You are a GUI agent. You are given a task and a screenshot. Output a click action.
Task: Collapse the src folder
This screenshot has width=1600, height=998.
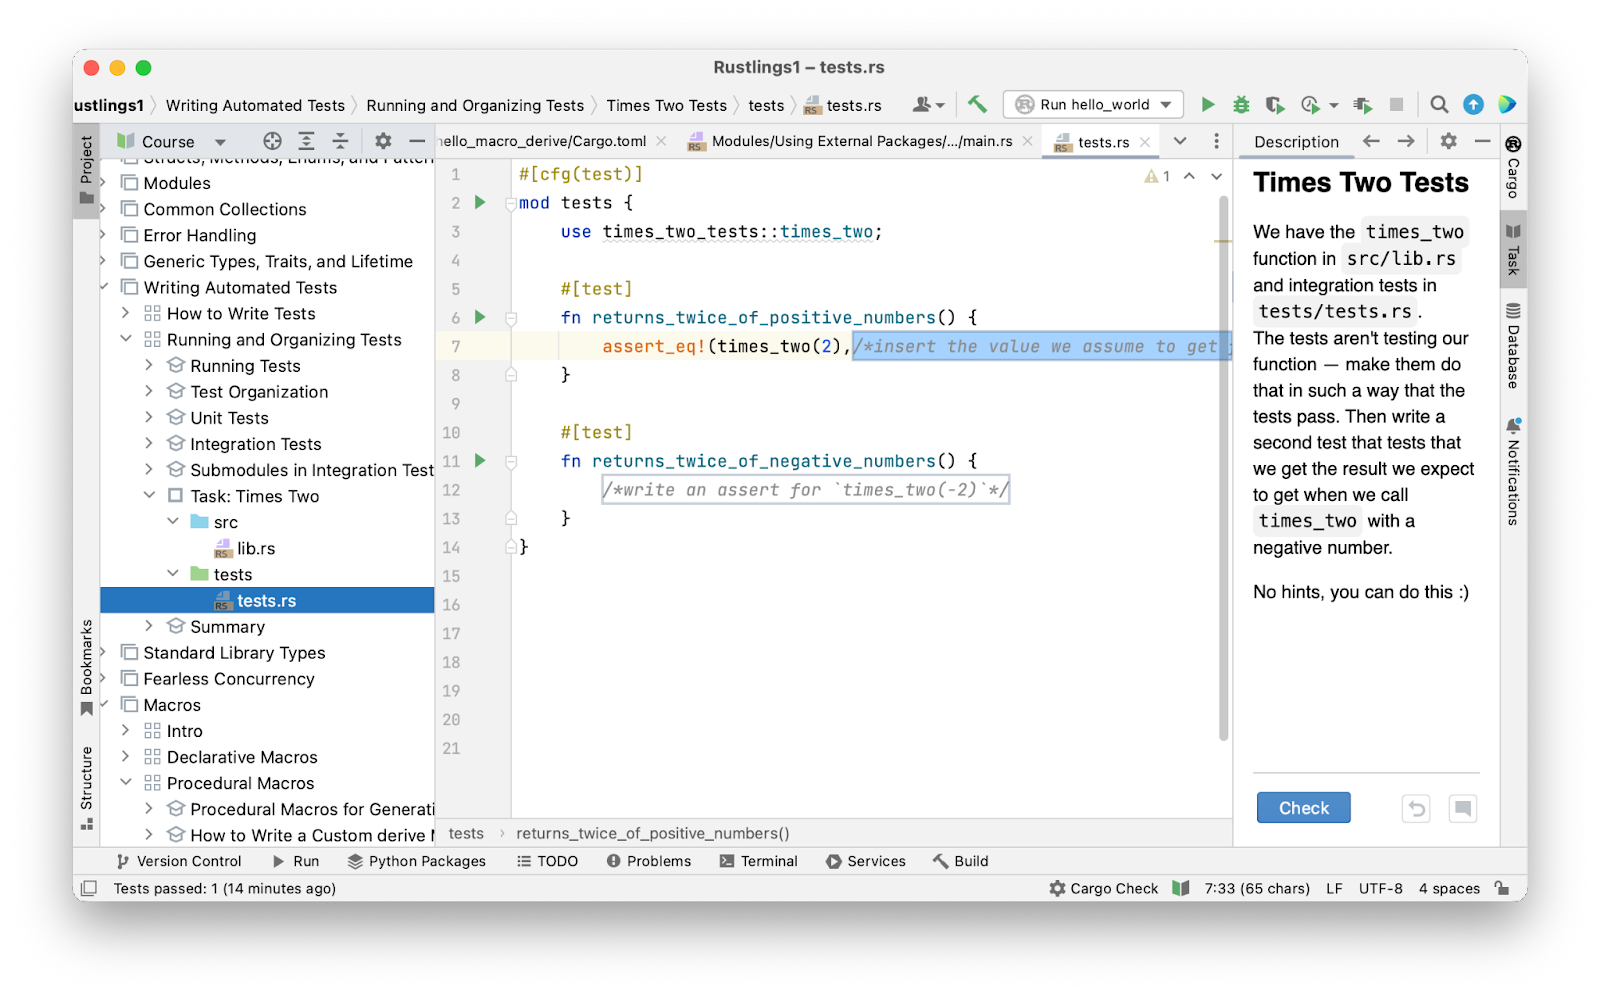[x=173, y=521]
